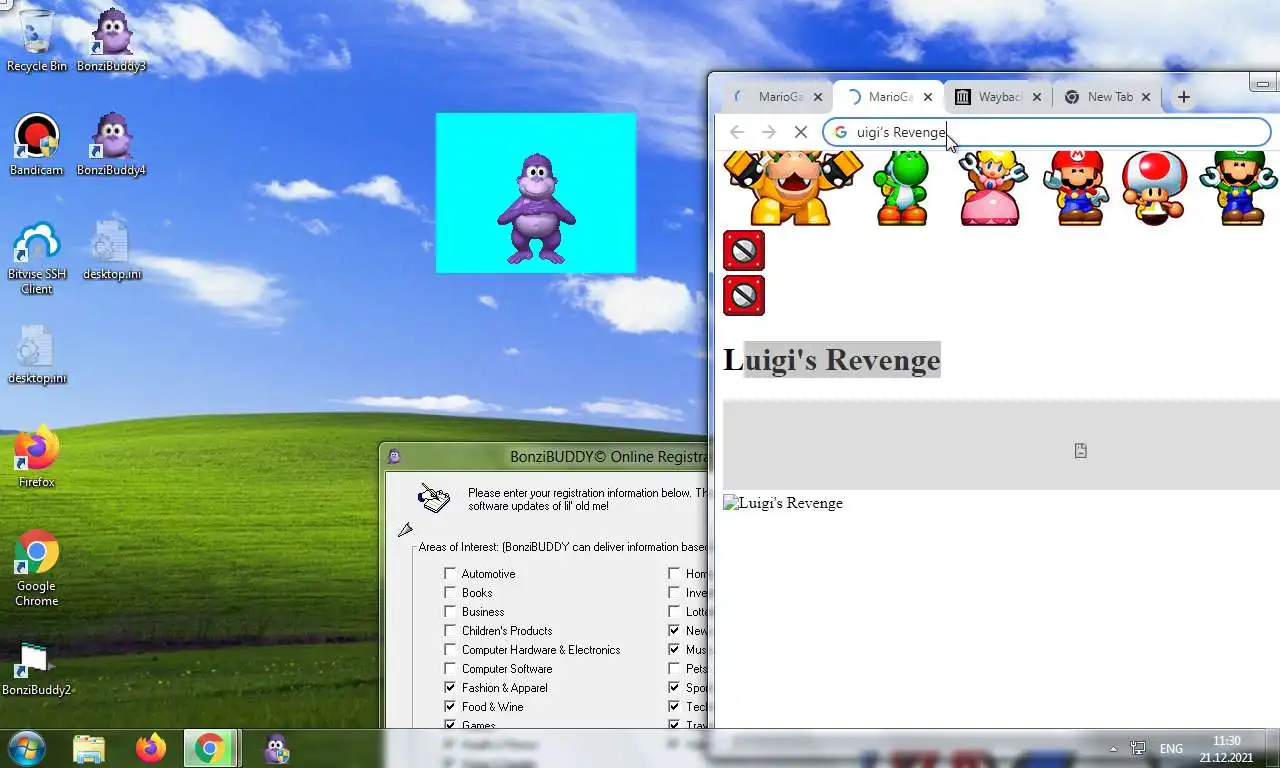Close the Wayback tab
The image size is (1280, 768).
pos(1037,97)
